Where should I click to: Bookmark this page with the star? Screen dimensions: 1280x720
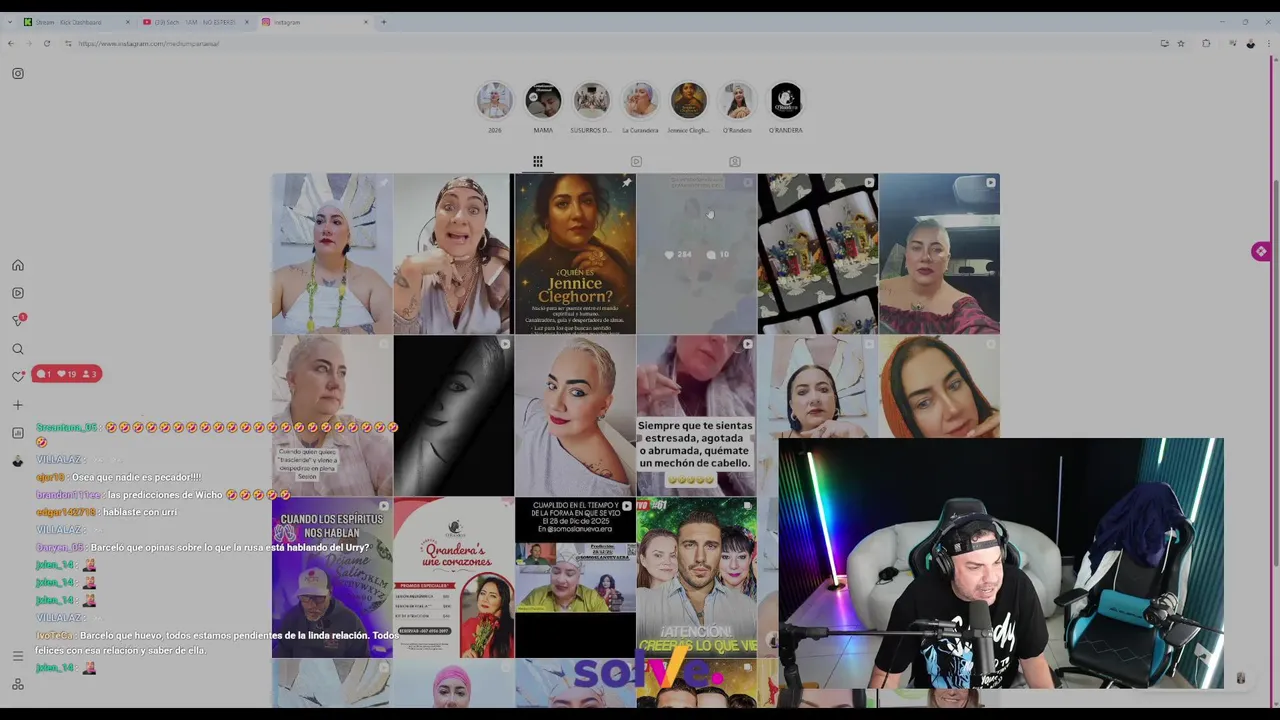(1181, 43)
